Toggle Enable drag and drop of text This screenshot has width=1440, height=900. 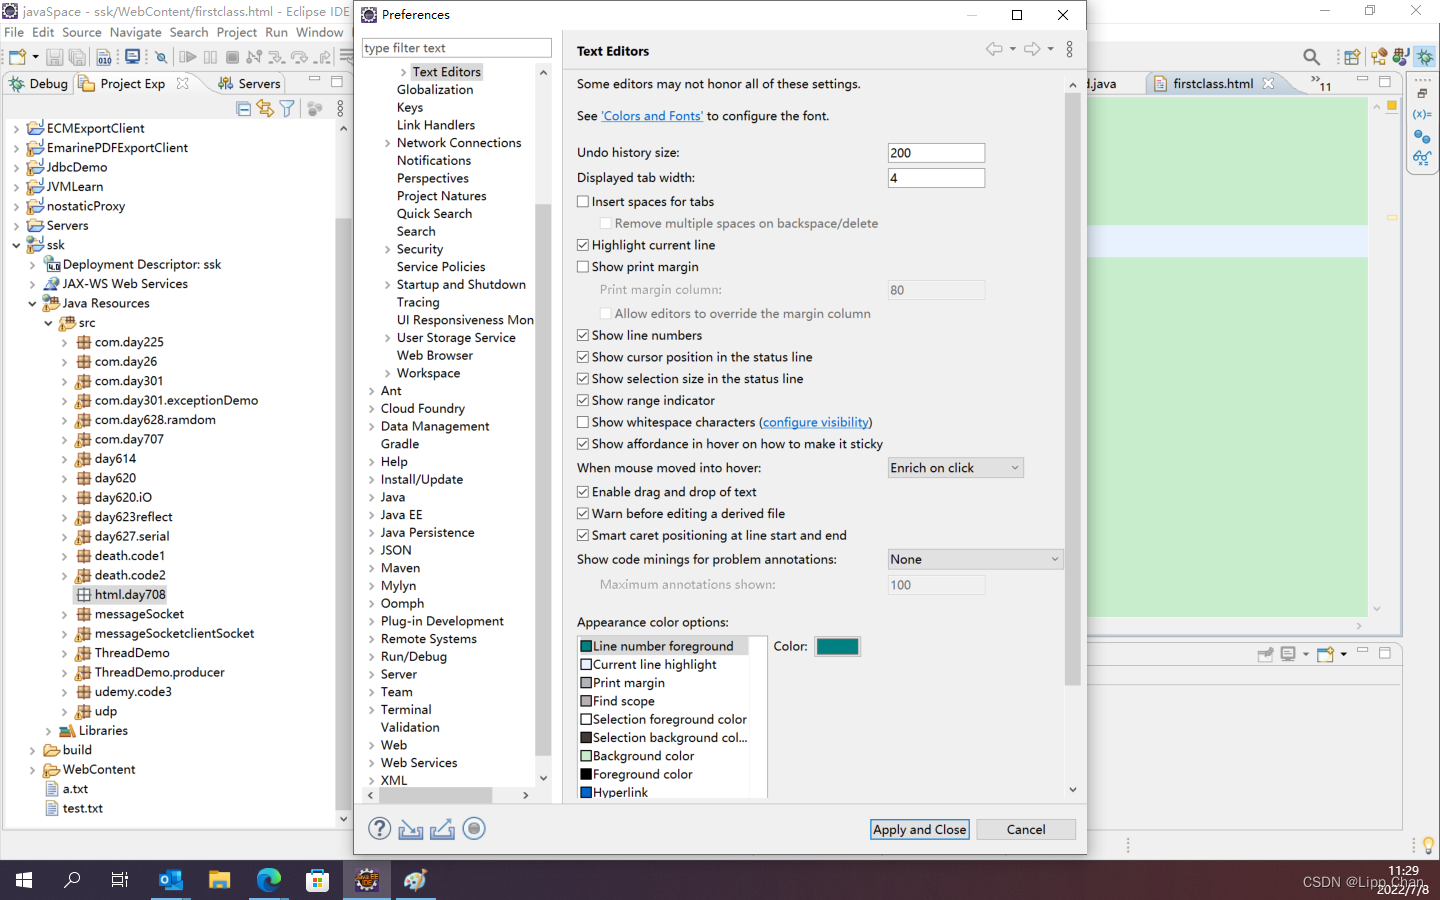[x=583, y=492]
